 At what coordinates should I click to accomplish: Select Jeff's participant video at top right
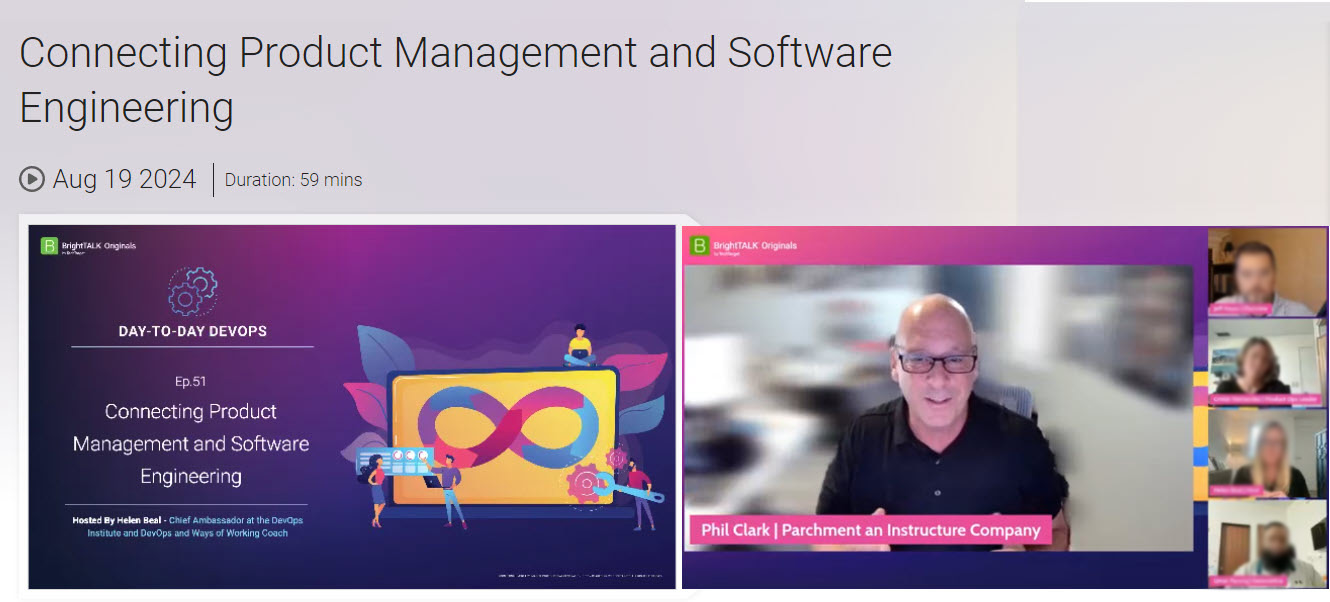point(1266,274)
